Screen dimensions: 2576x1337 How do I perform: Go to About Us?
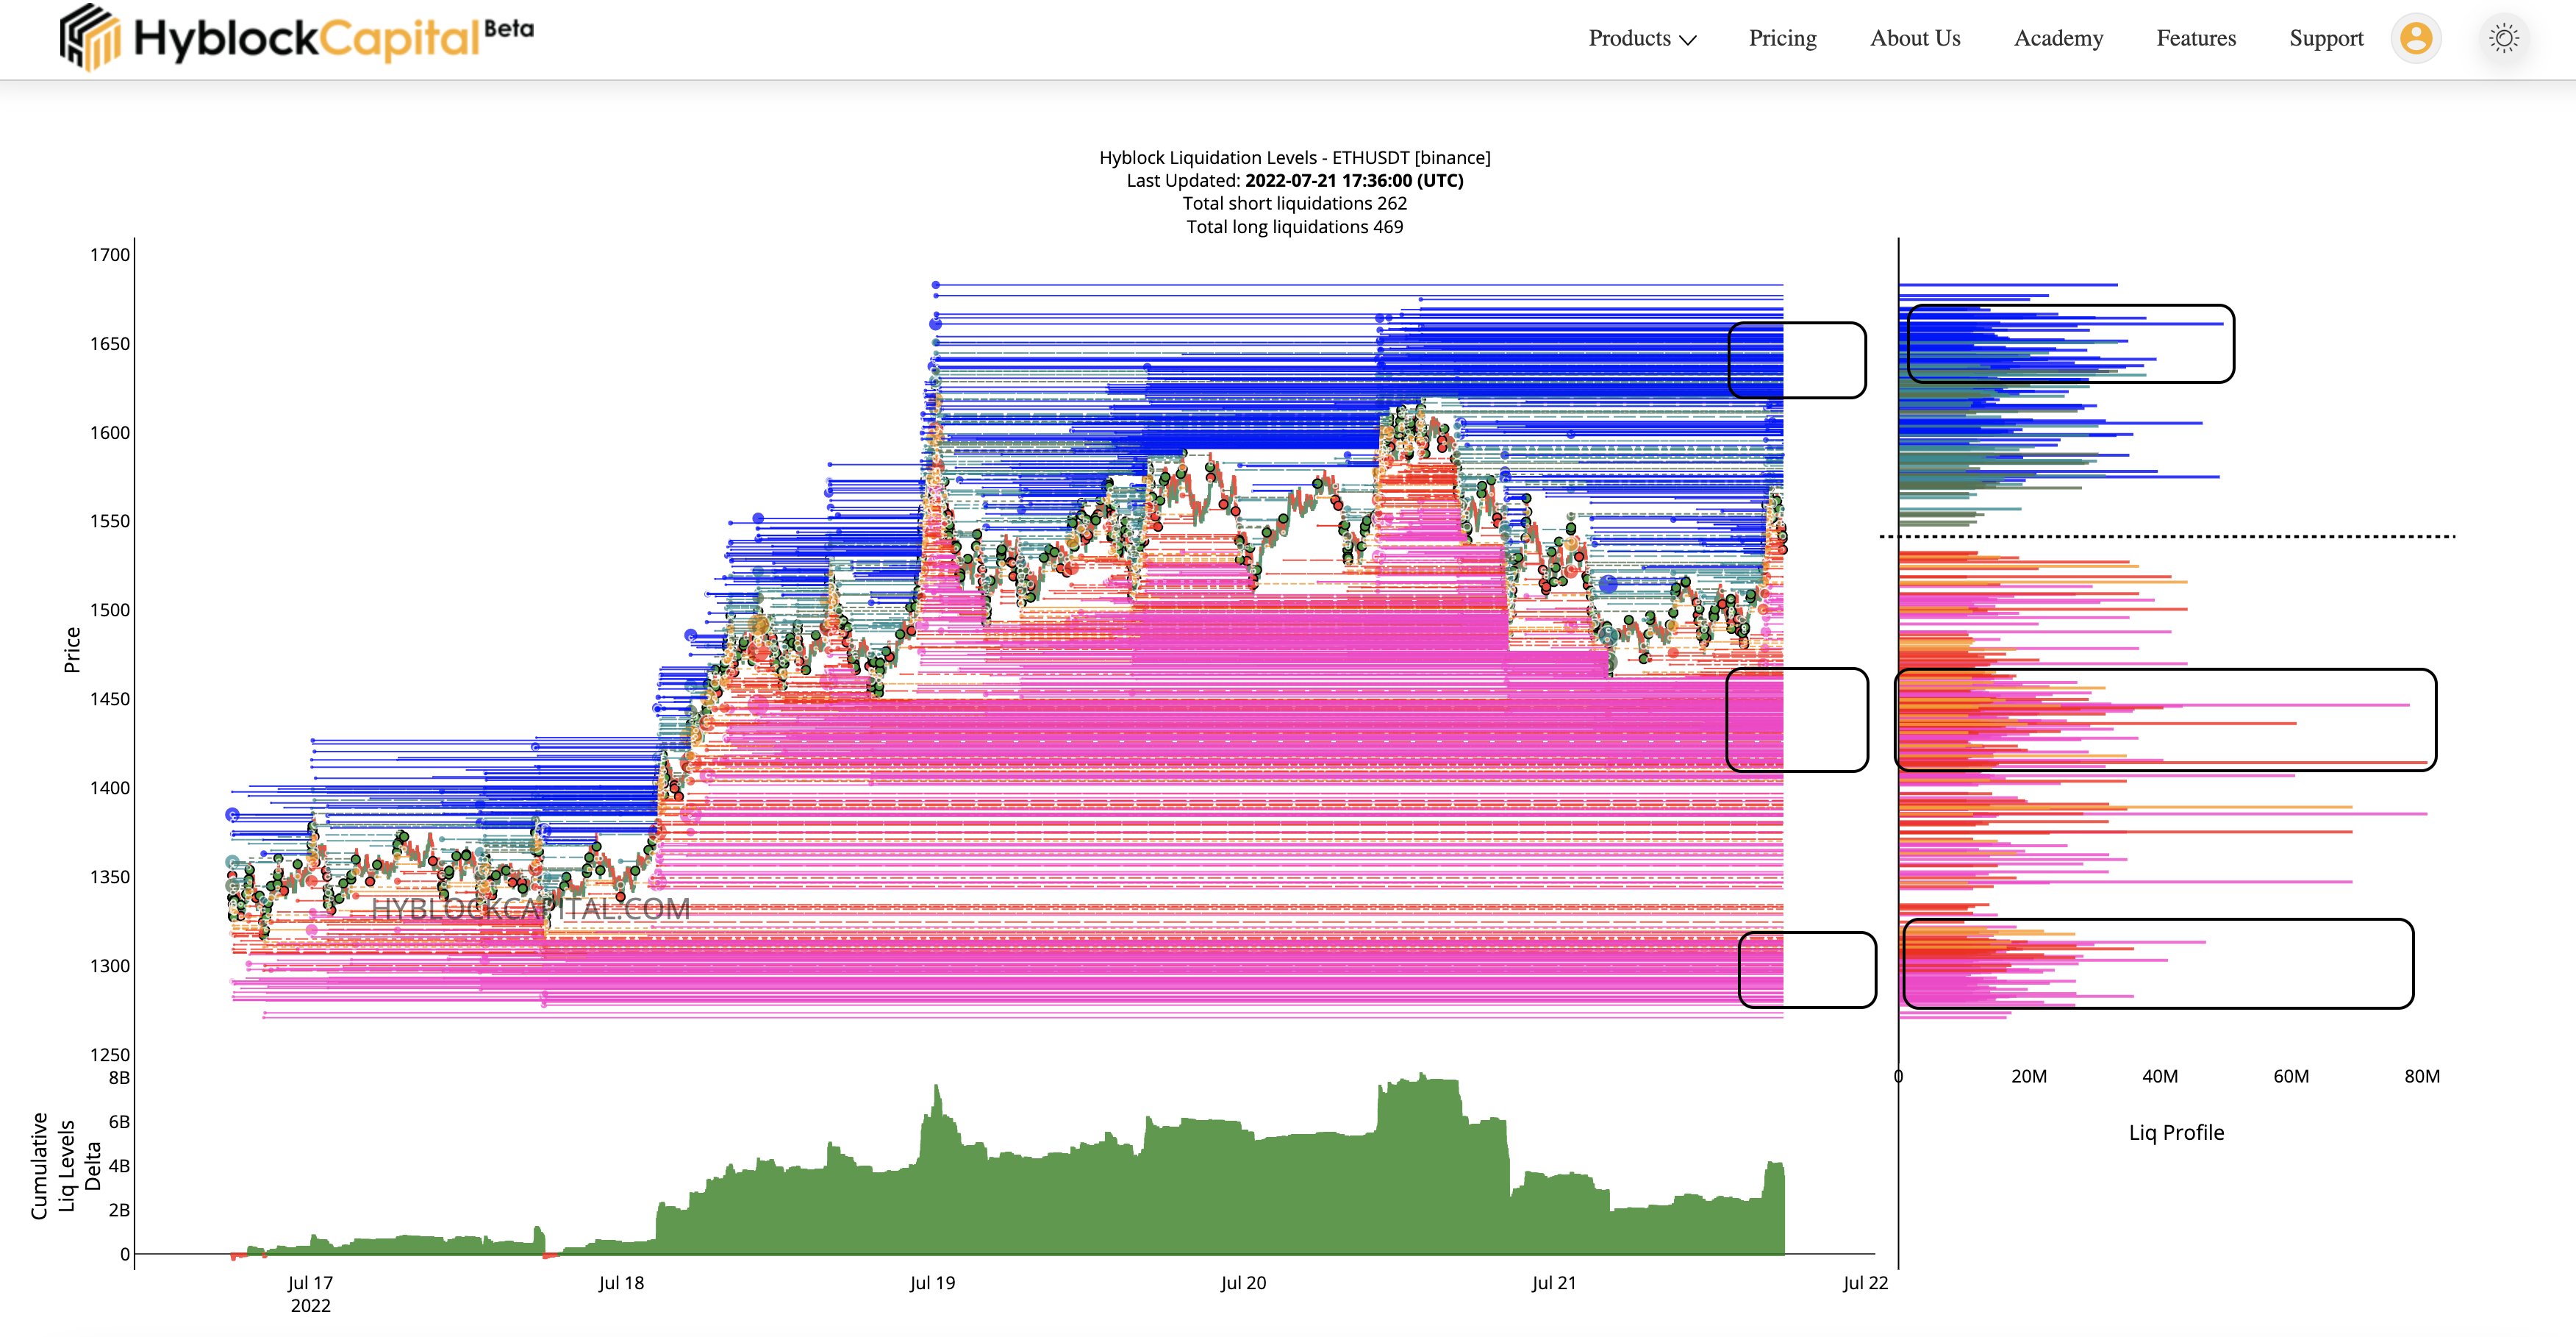pyautogui.click(x=1914, y=38)
